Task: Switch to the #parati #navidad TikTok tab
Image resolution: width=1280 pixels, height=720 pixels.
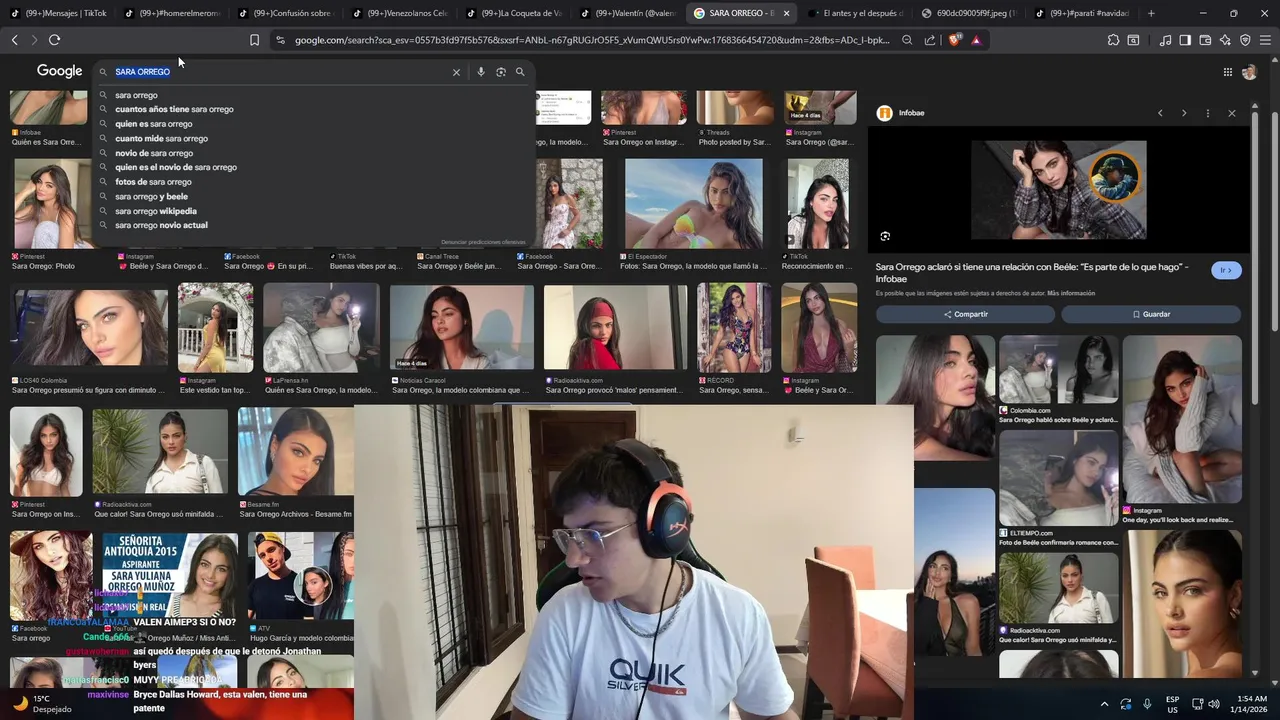Action: (x=1081, y=13)
